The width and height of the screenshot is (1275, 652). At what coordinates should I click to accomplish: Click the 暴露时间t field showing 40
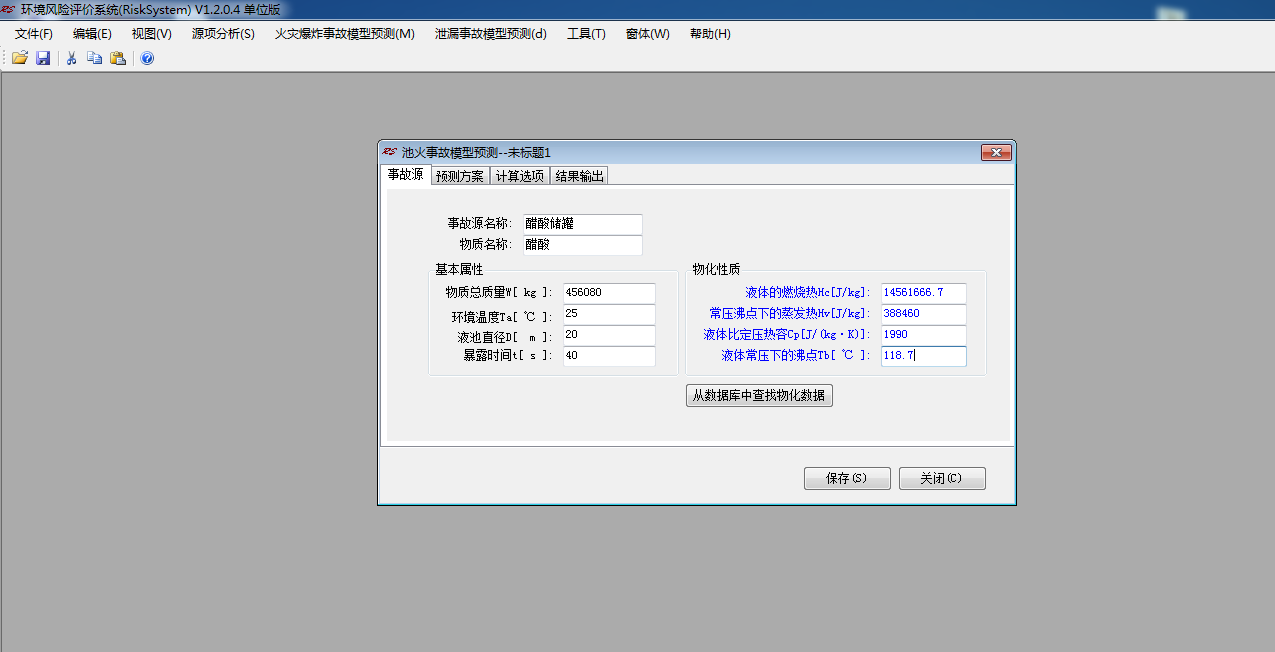point(609,357)
